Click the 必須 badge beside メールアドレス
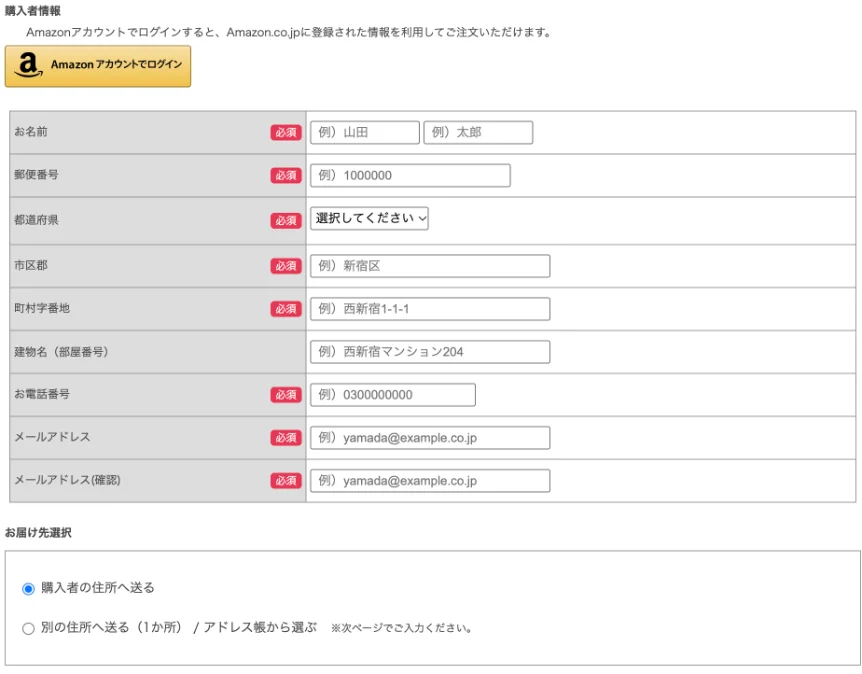Image resolution: width=862 pixels, height=674 pixels. point(286,438)
